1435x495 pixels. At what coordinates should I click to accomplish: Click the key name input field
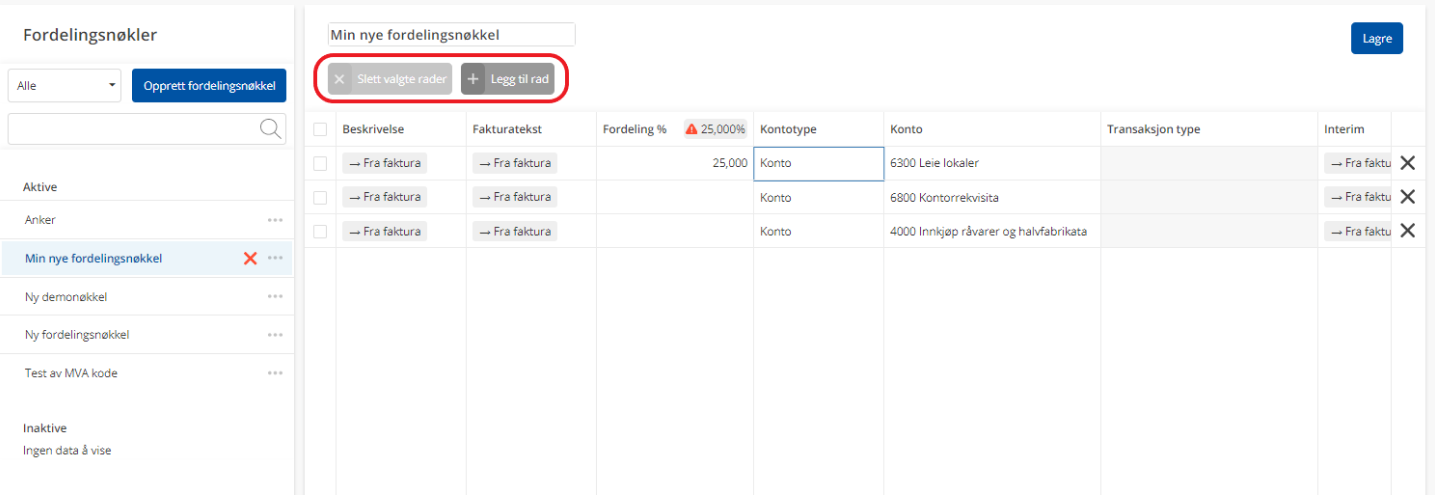(451, 35)
